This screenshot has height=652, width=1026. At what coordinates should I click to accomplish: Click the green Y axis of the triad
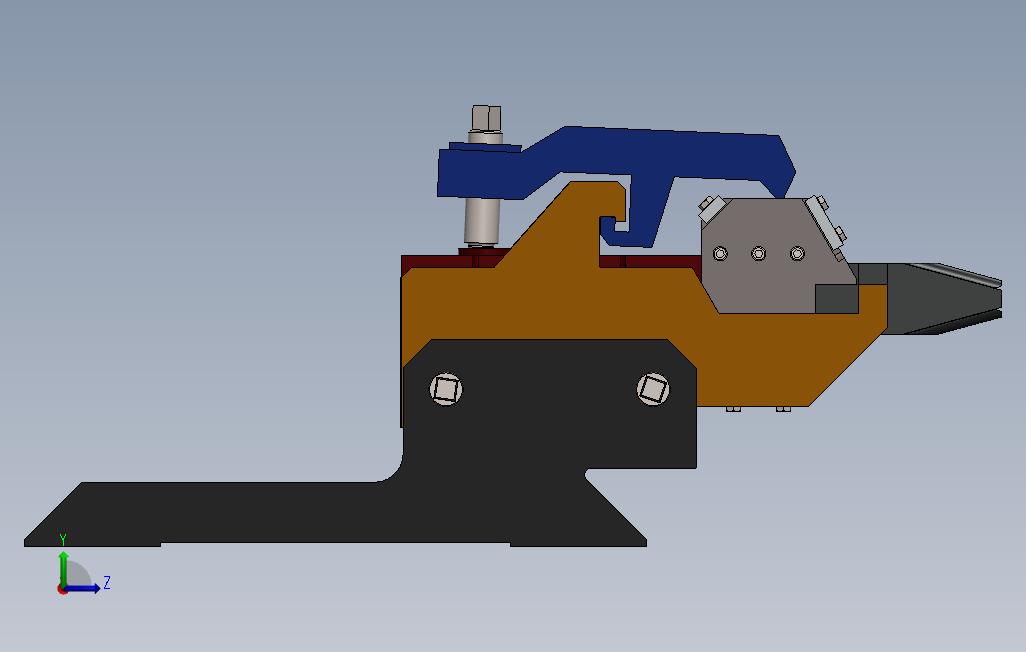click(x=63, y=568)
